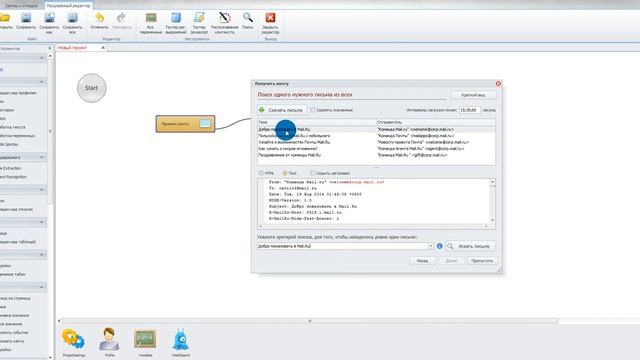Tick the Скрыть заголовки checkbox
The image size is (640, 360).
(x=313, y=173)
